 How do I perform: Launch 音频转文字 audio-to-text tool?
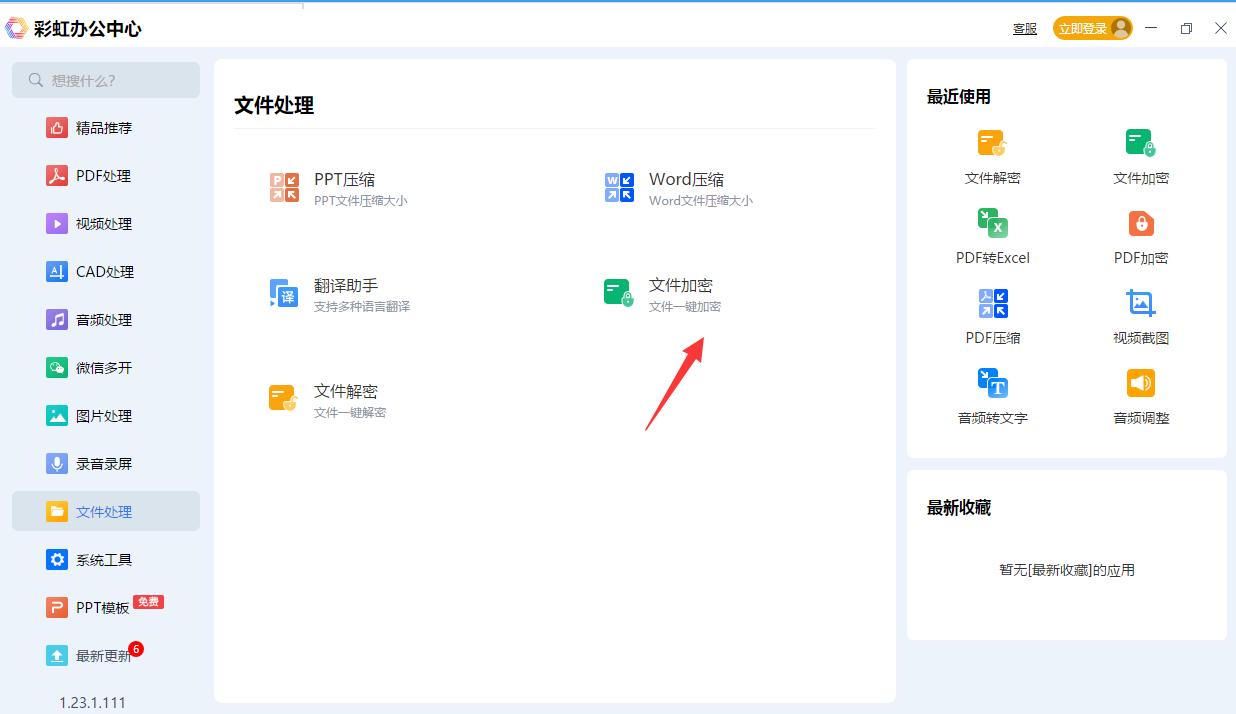[x=990, y=393]
